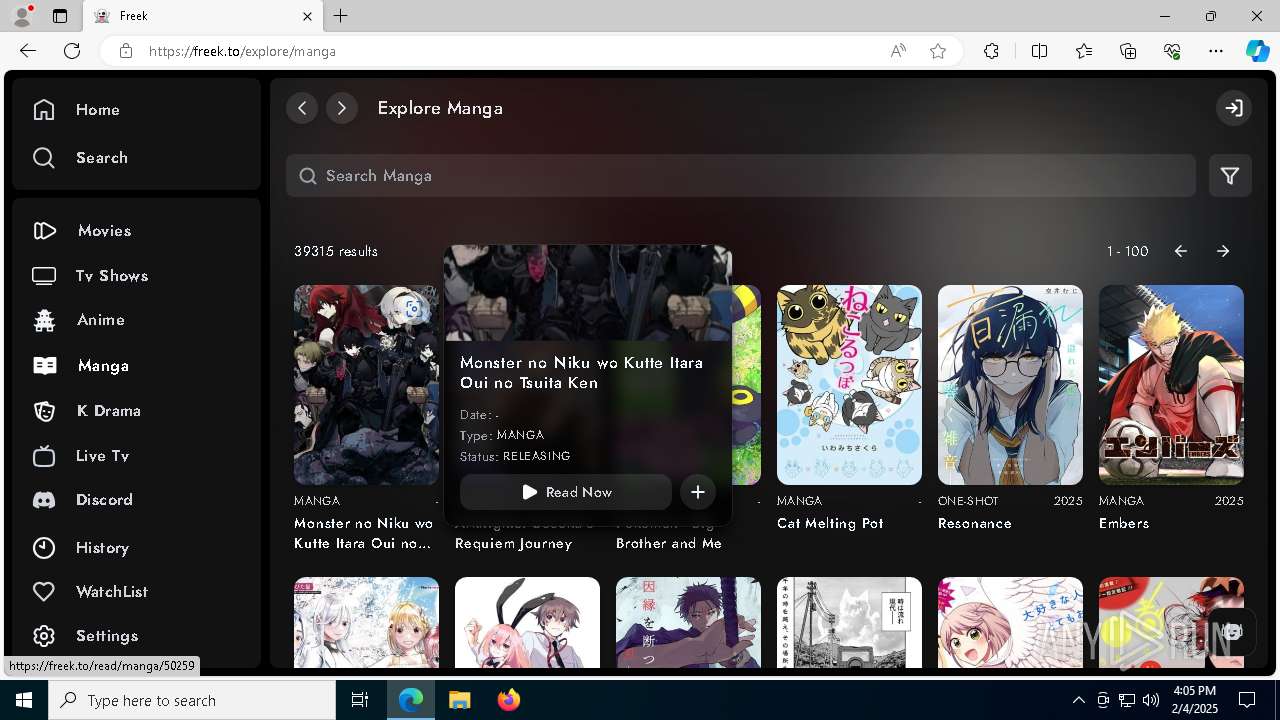
Task: Open Cat Melting Pot cover
Action: click(x=849, y=385)
